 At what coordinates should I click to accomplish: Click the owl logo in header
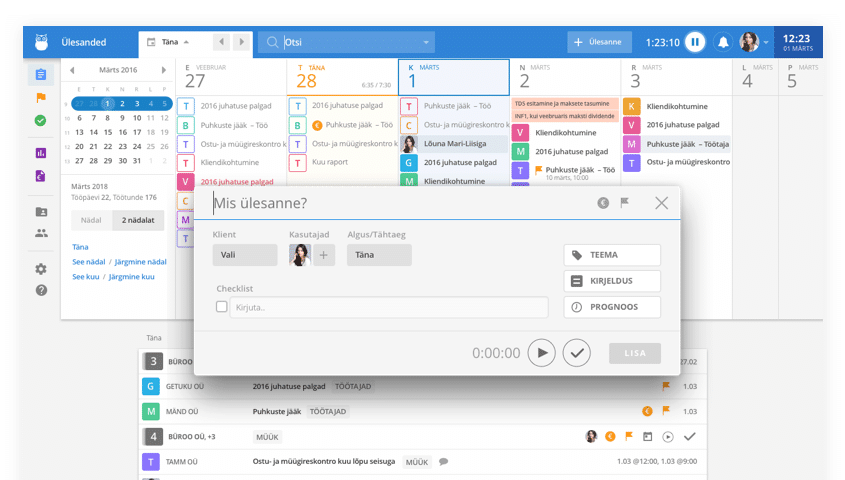[x=41, y=42]
